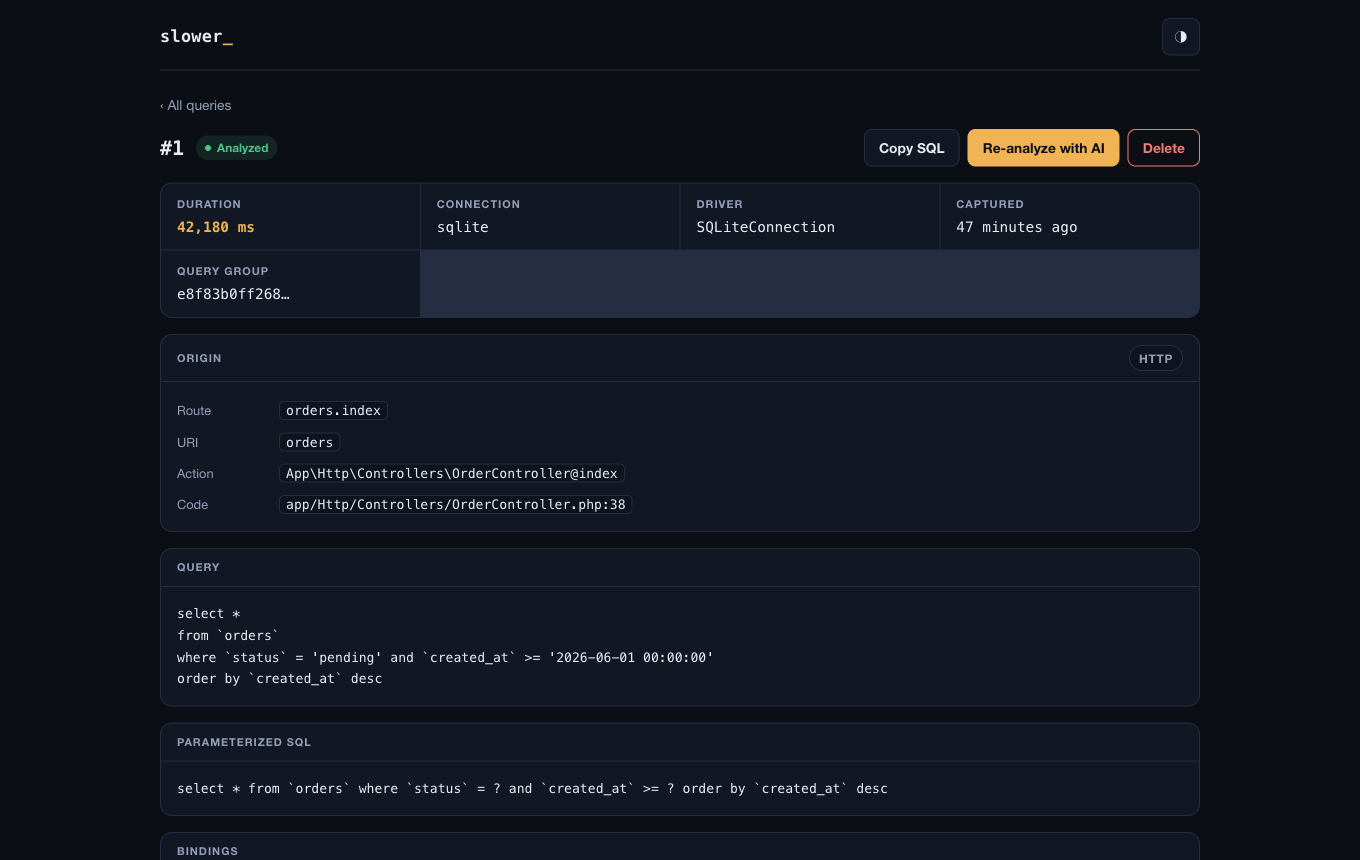Toggle the dark/light theme icon
The width and height of the screenshot is (1360, 860).
pos(1180,37)
